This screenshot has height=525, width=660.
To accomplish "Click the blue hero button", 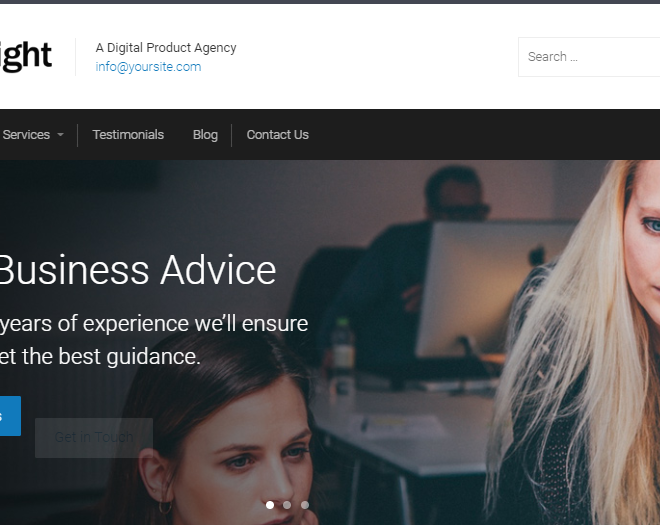I will [x=10, y=416].
